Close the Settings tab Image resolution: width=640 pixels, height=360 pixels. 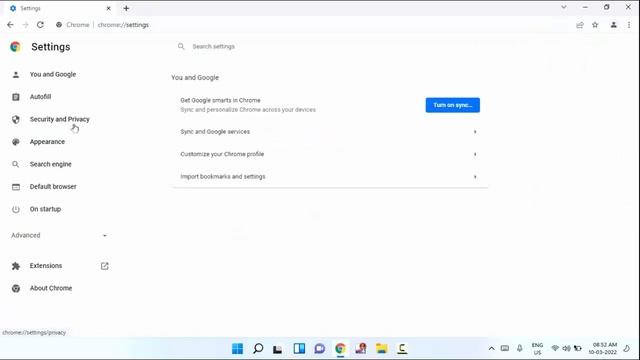pyautogui.click(x=109, y=8)
